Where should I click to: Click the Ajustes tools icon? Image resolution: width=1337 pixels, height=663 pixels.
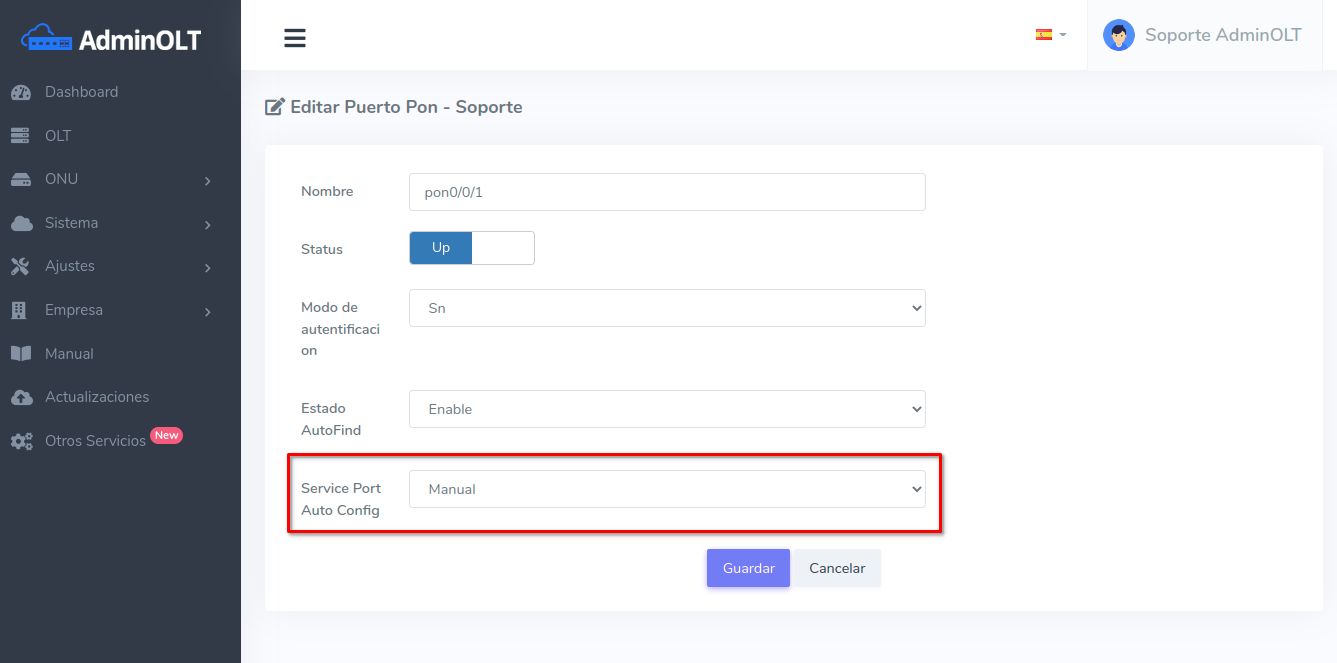click(21, 267)
